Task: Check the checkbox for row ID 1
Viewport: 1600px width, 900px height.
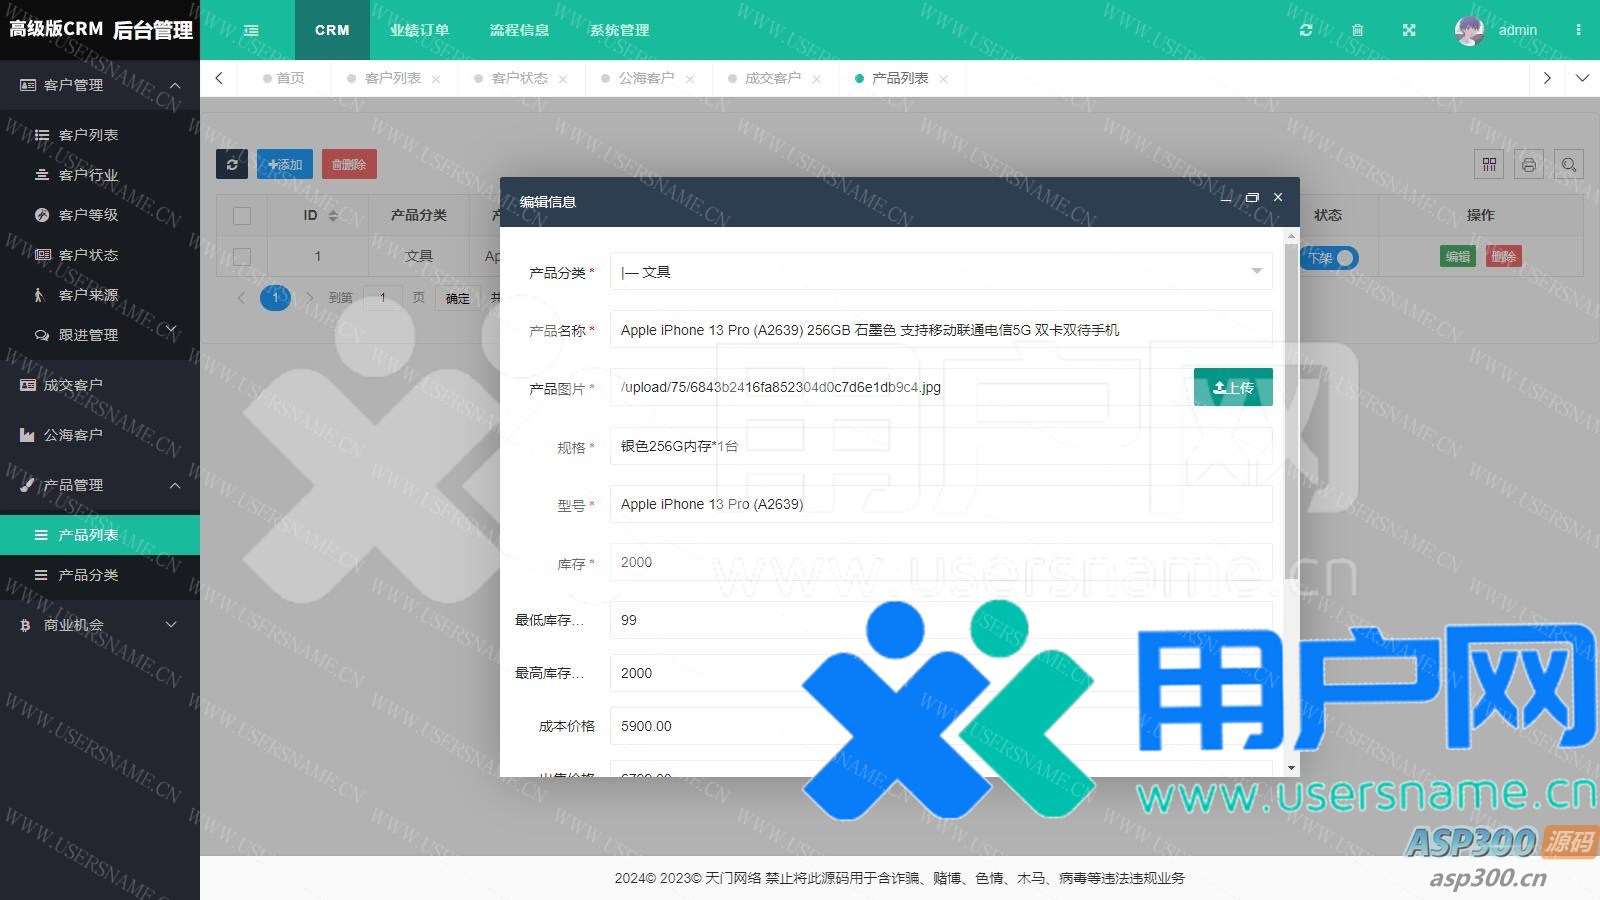Action: [242, 257]
